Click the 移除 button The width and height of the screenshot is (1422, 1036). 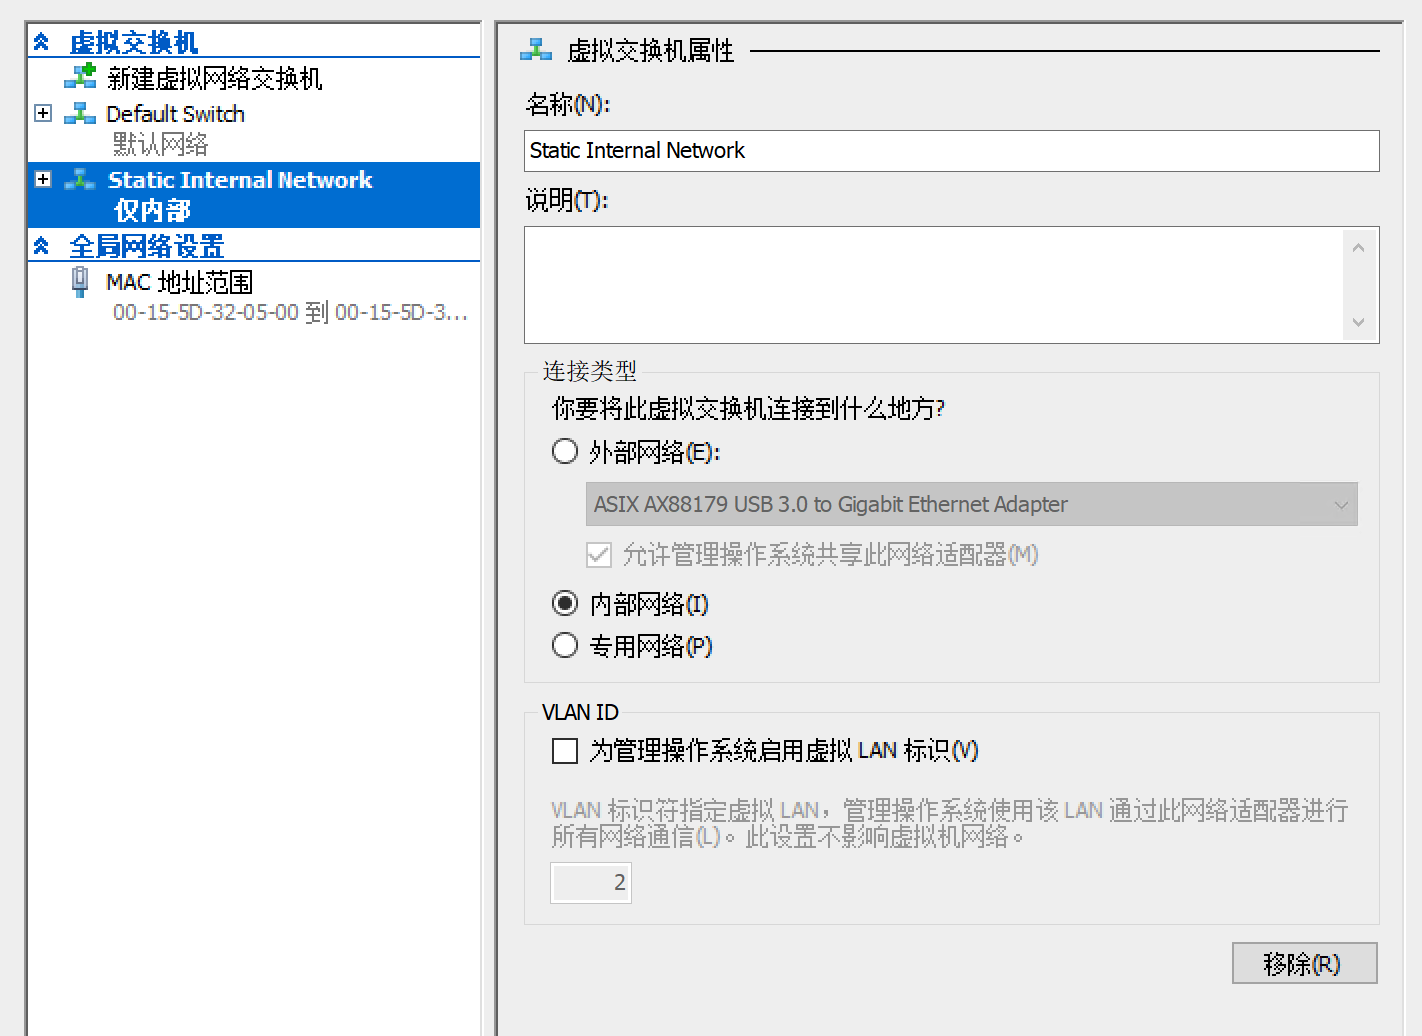1303,963
